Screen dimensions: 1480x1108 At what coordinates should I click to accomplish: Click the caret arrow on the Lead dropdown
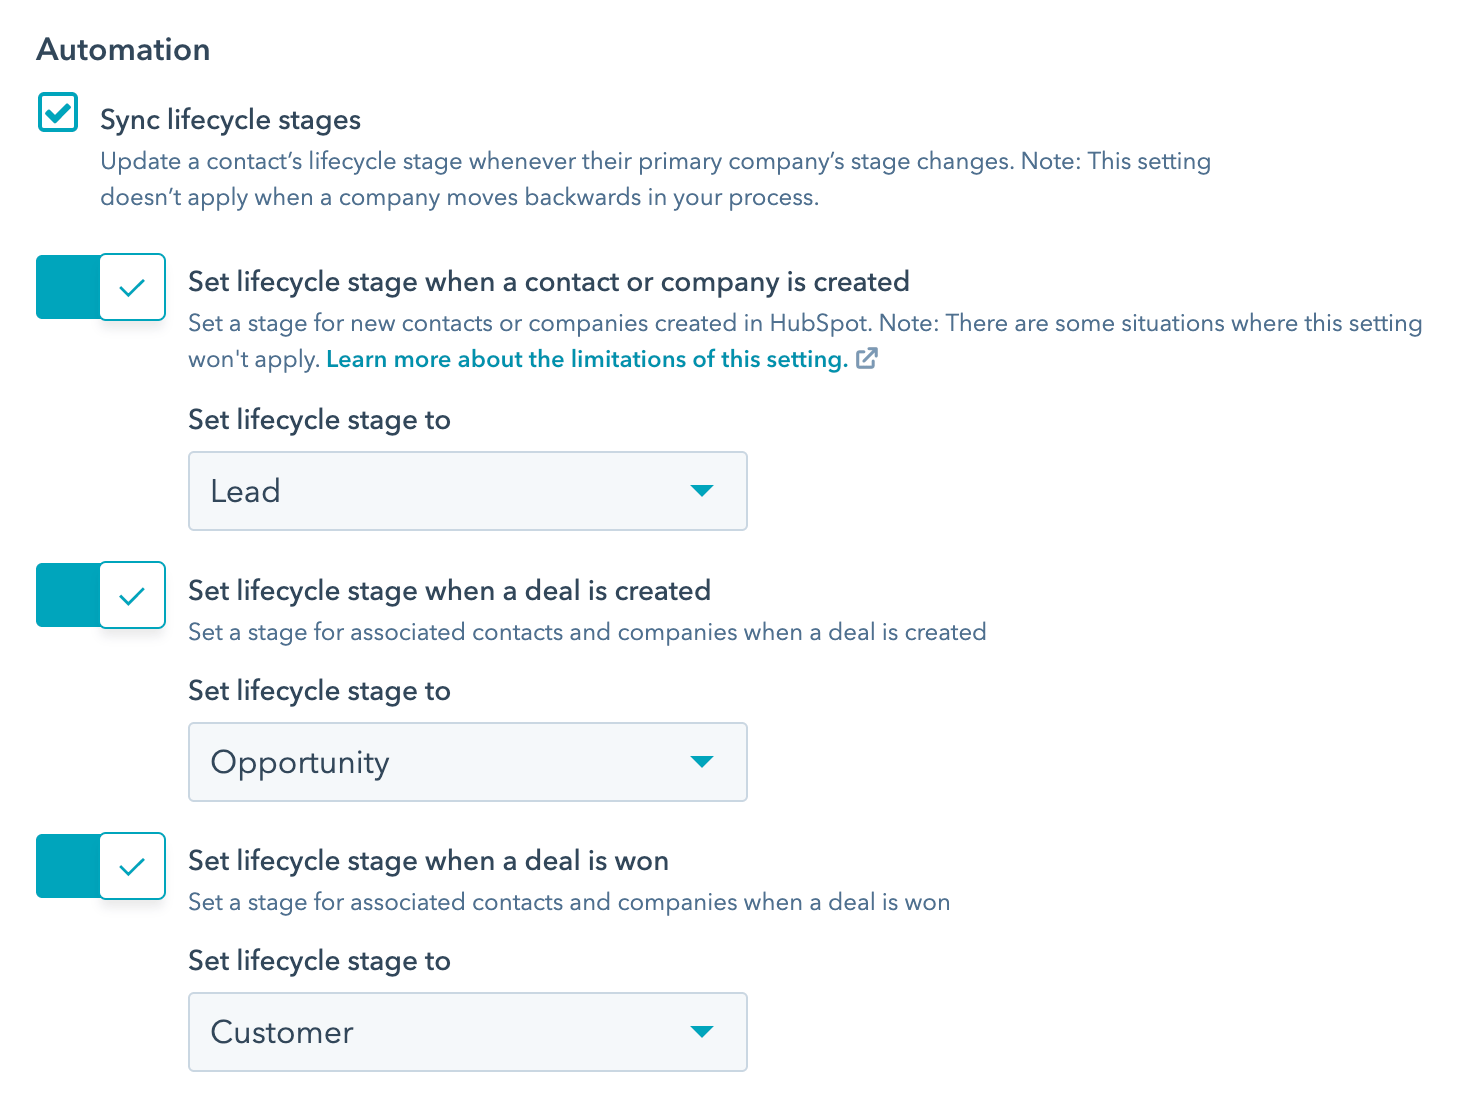[x=703, y=491]
